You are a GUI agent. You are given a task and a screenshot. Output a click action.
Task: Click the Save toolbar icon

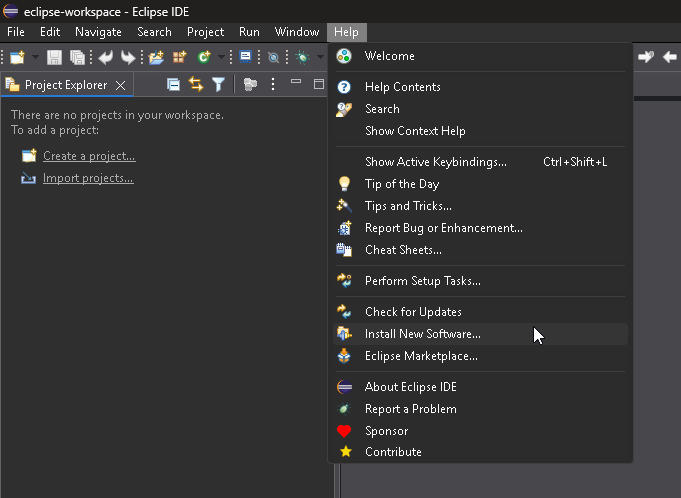[x=54, y=57]
